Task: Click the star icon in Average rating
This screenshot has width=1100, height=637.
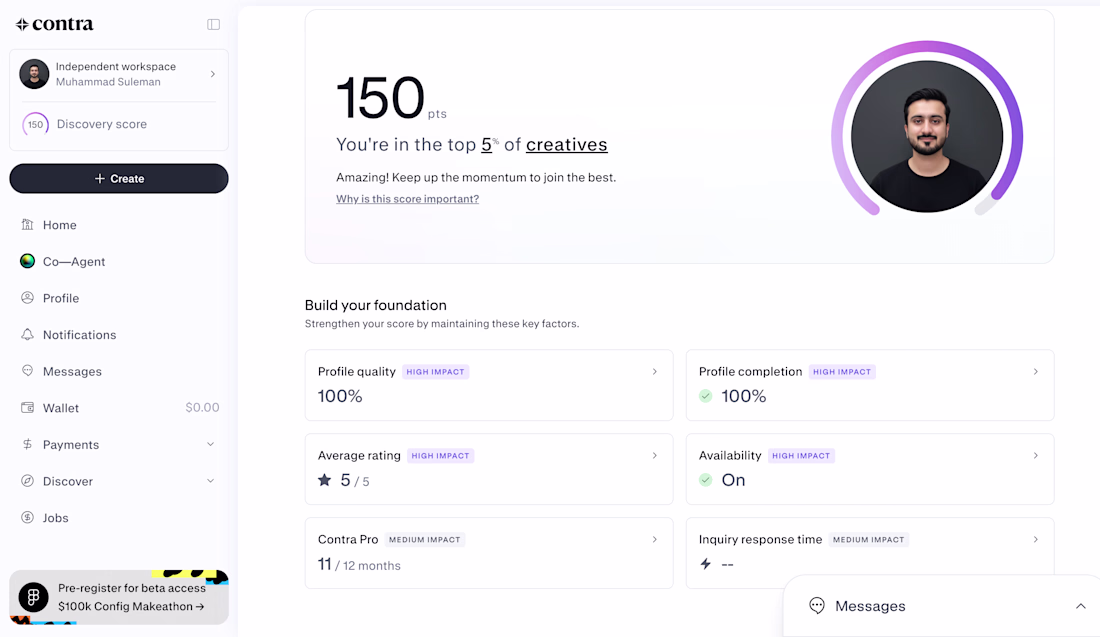Action: tap(324, 480)
